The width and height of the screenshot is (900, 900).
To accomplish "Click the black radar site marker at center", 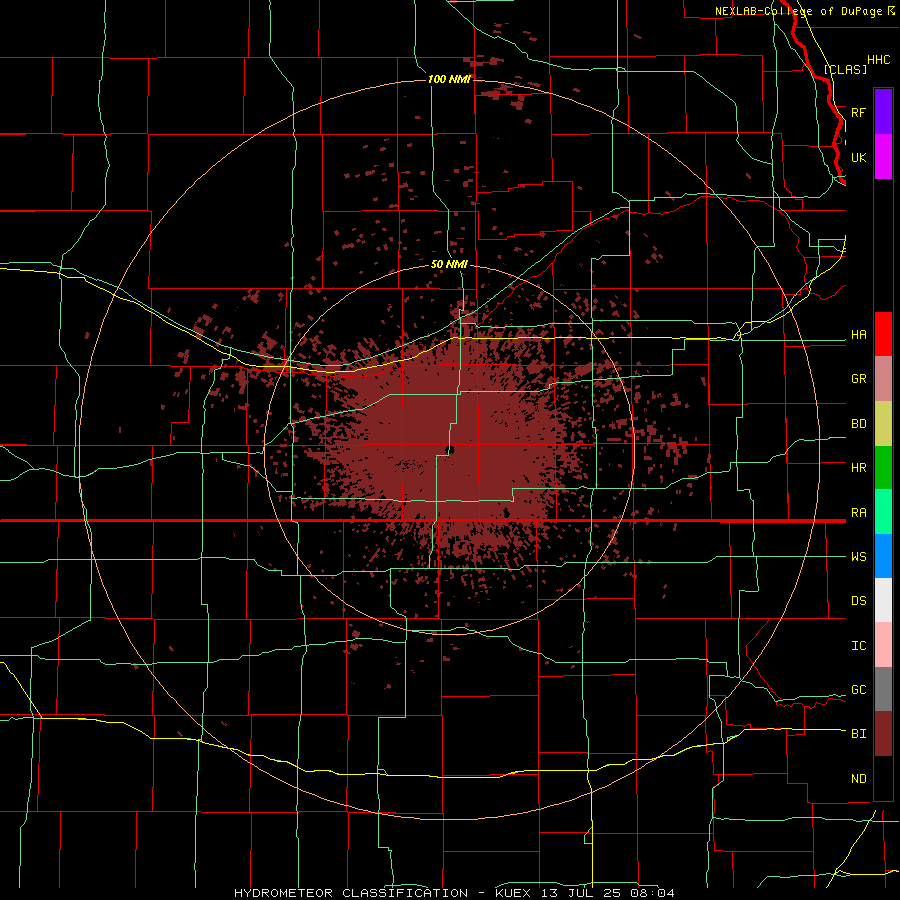I will [450, 449].
